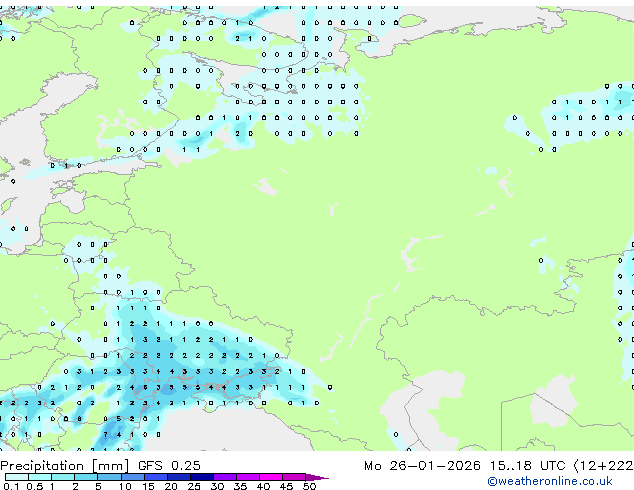Click the 25–30 mm legend swatch
Screen dimensions: 634x490
pos(202,477)
